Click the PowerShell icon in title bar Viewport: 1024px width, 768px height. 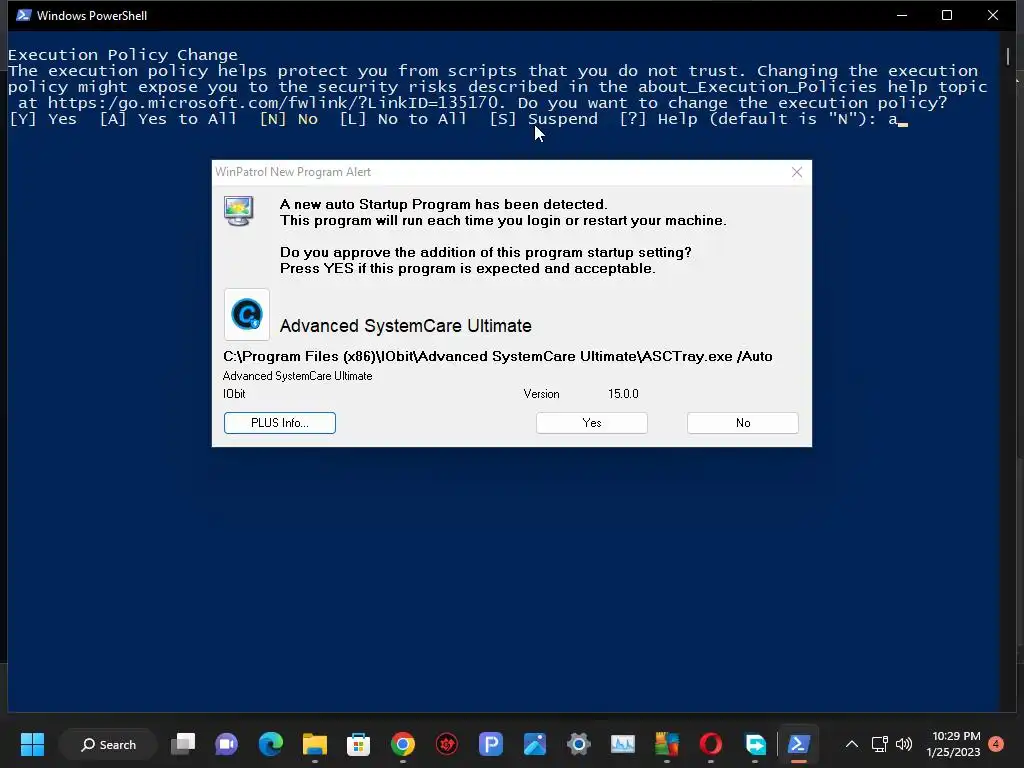click(x=24, y=15)
